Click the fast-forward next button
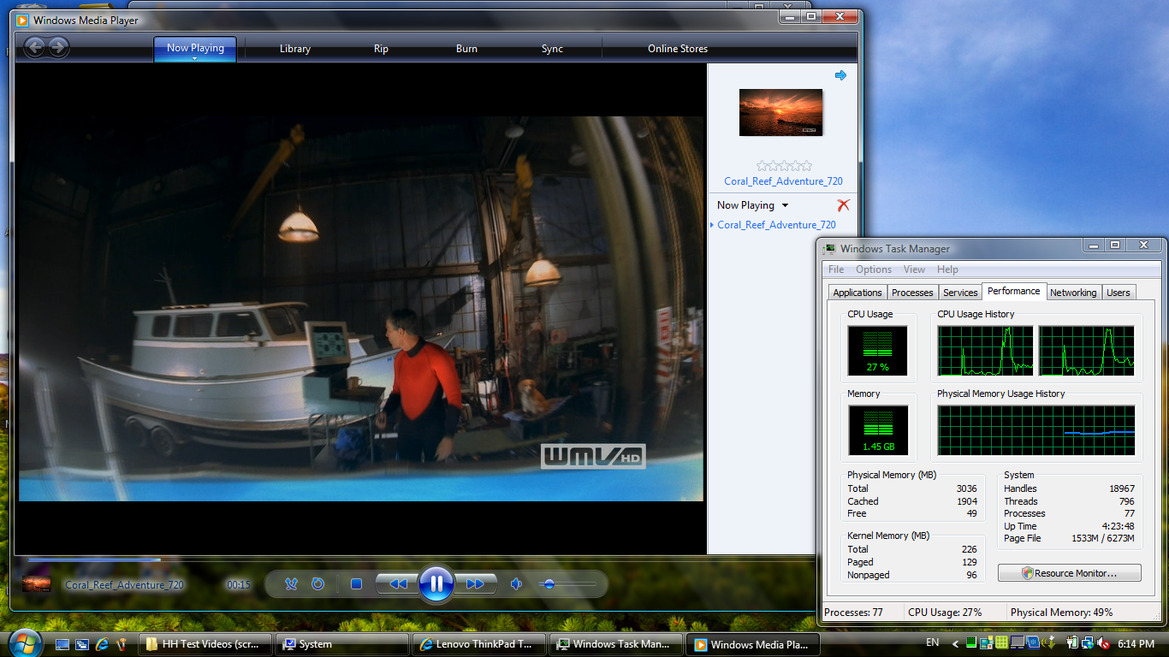Viewport: 1169px width, 657px height. [x=475, y=584]
